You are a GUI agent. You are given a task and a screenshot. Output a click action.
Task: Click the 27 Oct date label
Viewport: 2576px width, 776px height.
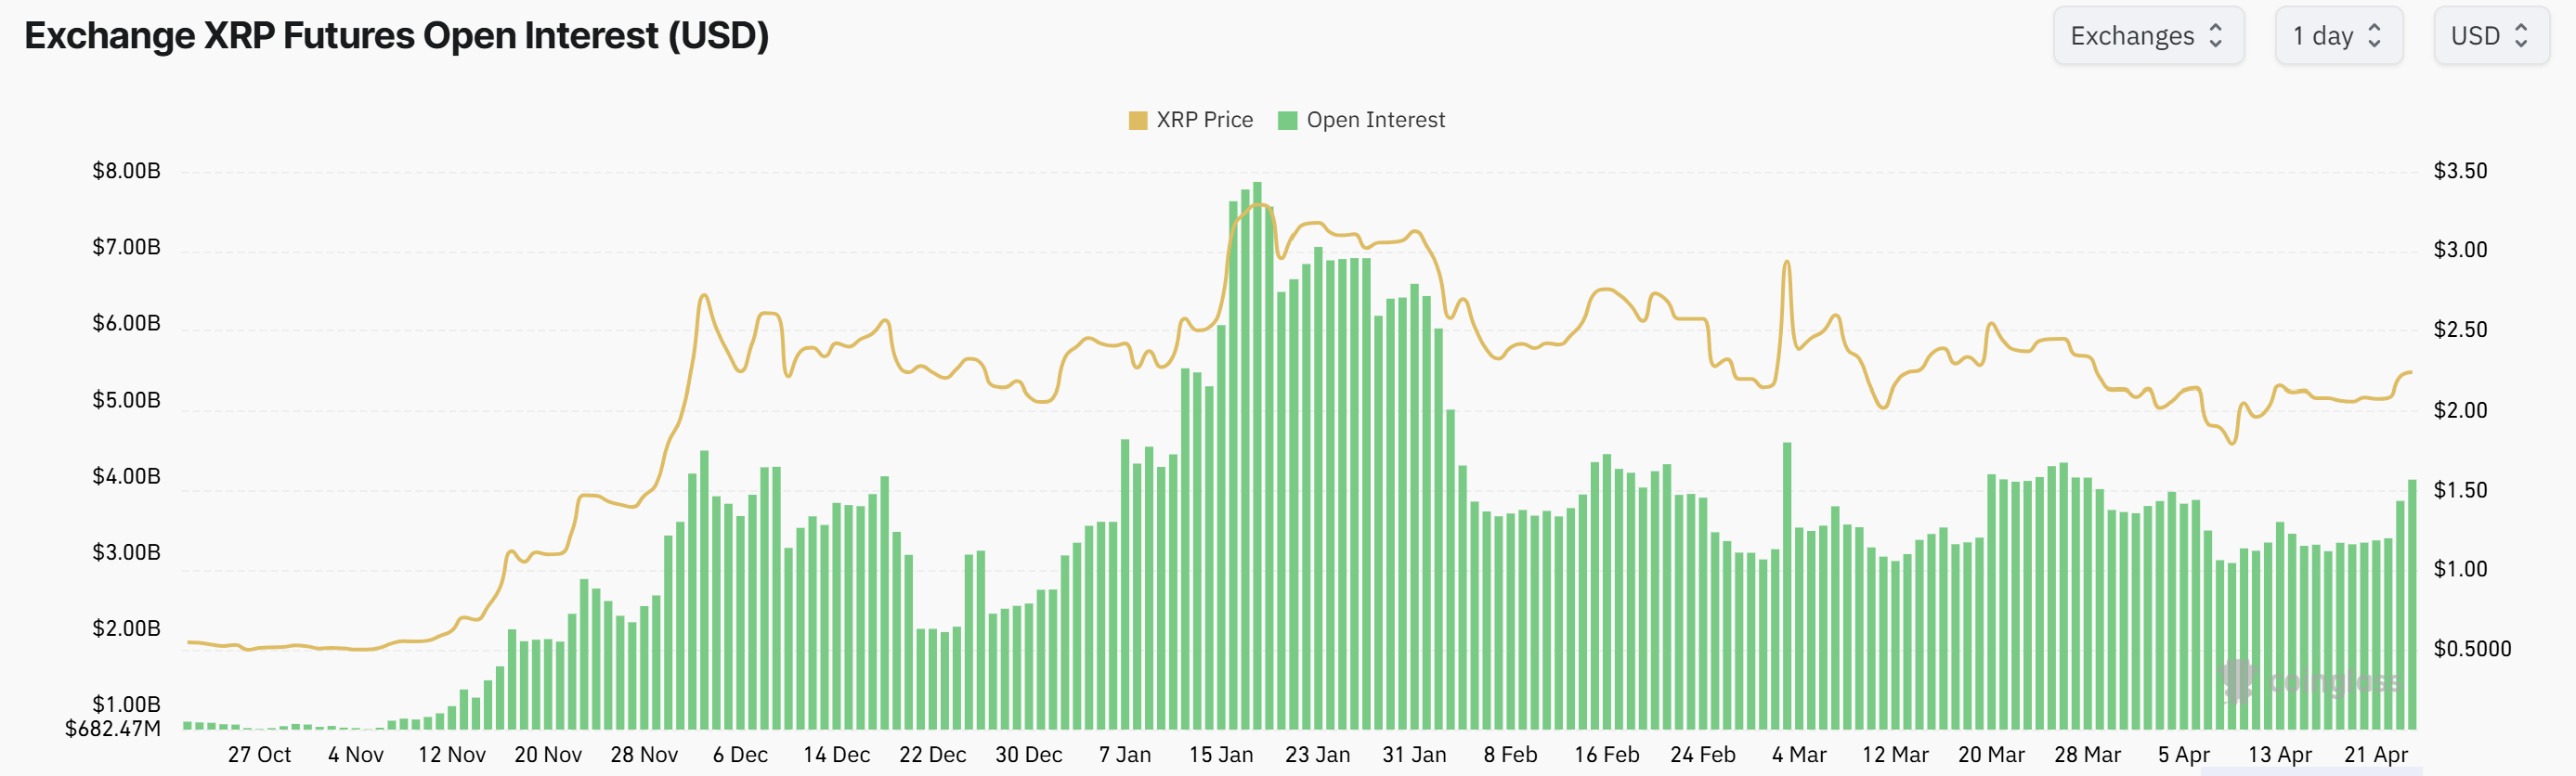point(259,755)
